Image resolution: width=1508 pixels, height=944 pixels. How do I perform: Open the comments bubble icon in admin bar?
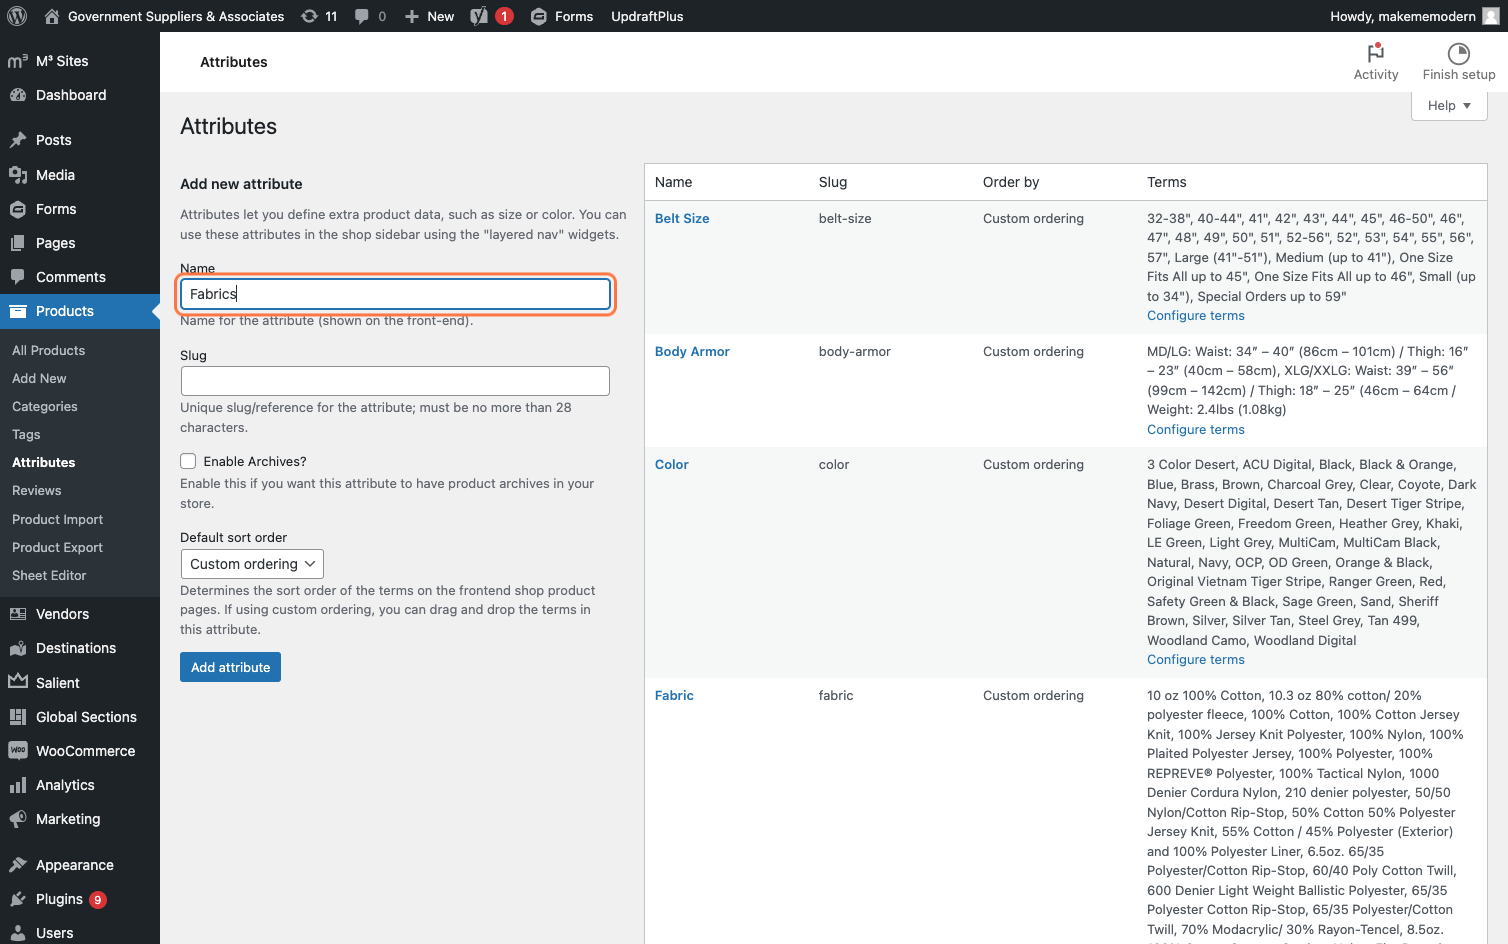coord(362,16)
